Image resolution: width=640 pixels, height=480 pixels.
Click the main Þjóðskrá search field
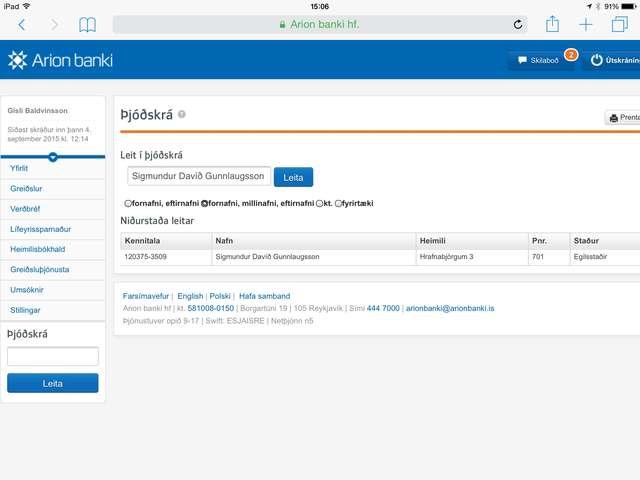point(199,176)
